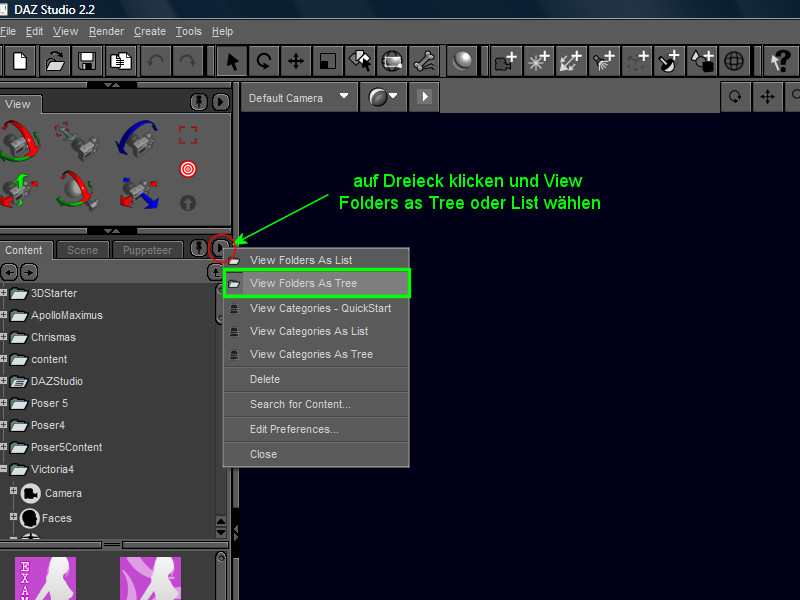Viewport: 800px width, 600px height.
Task: Click the New file icon in toolbar
Action: click(20, 61)
